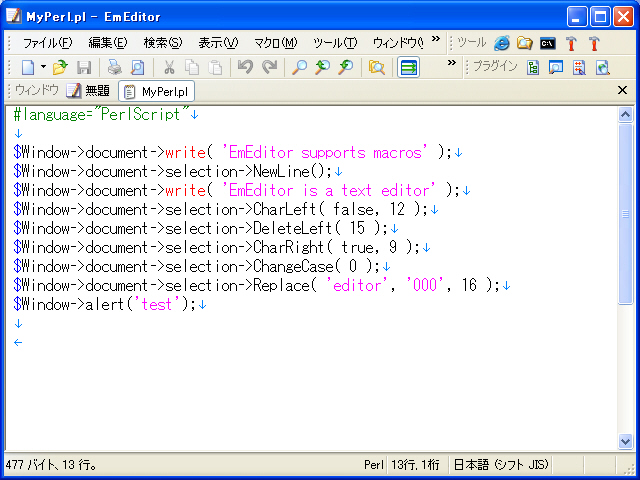Screen dimensions: 640x480
Task: Click the Find Next icon
Action: 346,67
